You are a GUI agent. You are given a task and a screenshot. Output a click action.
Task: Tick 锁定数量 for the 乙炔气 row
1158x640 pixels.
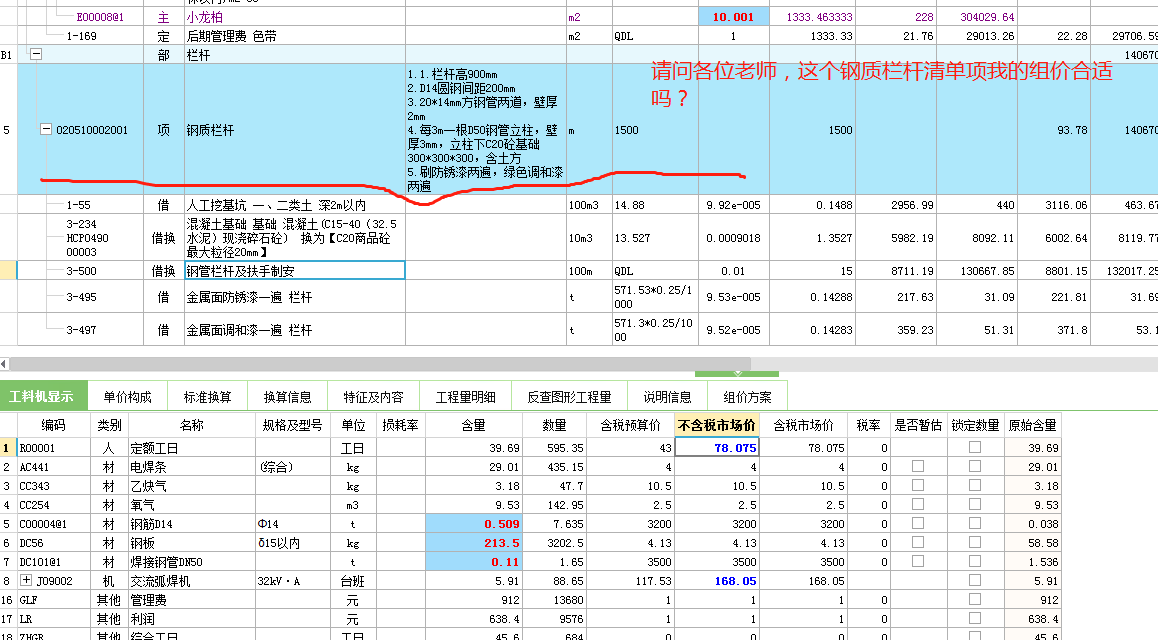point(975,486)
